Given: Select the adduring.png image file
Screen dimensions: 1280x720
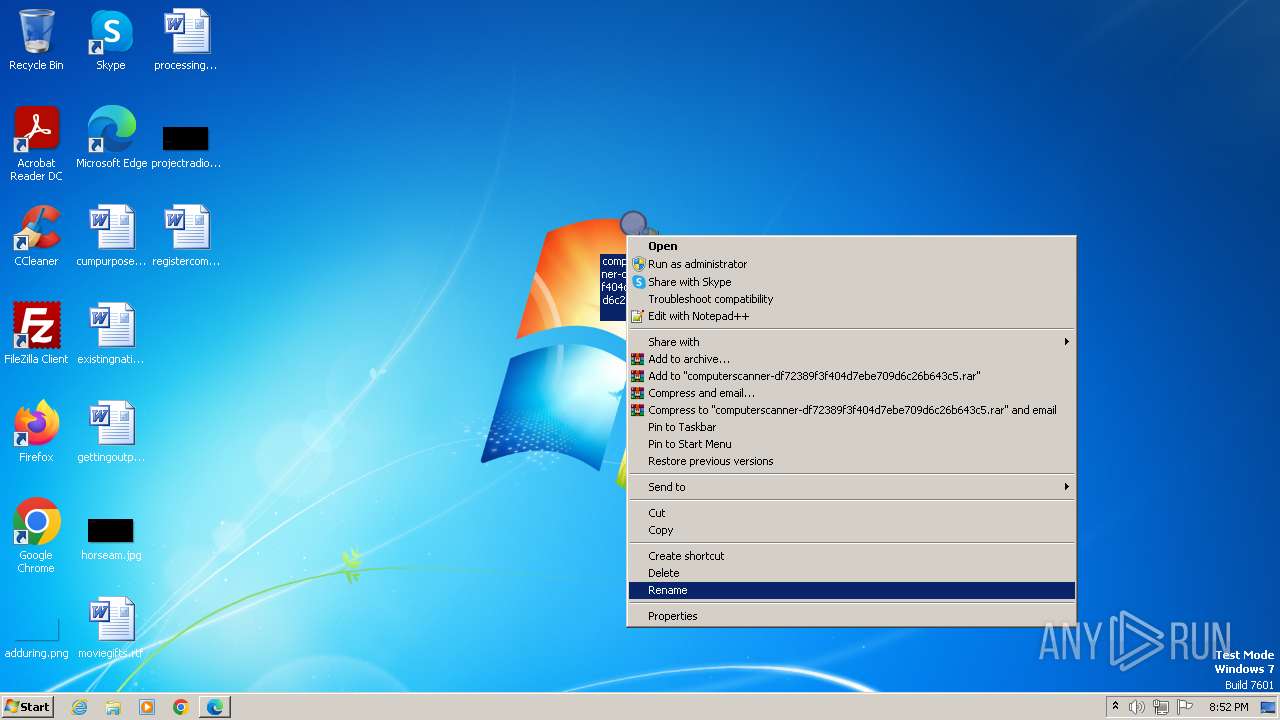Looking at the screenshot, I should pyautogui.click(x=36, y=638).
